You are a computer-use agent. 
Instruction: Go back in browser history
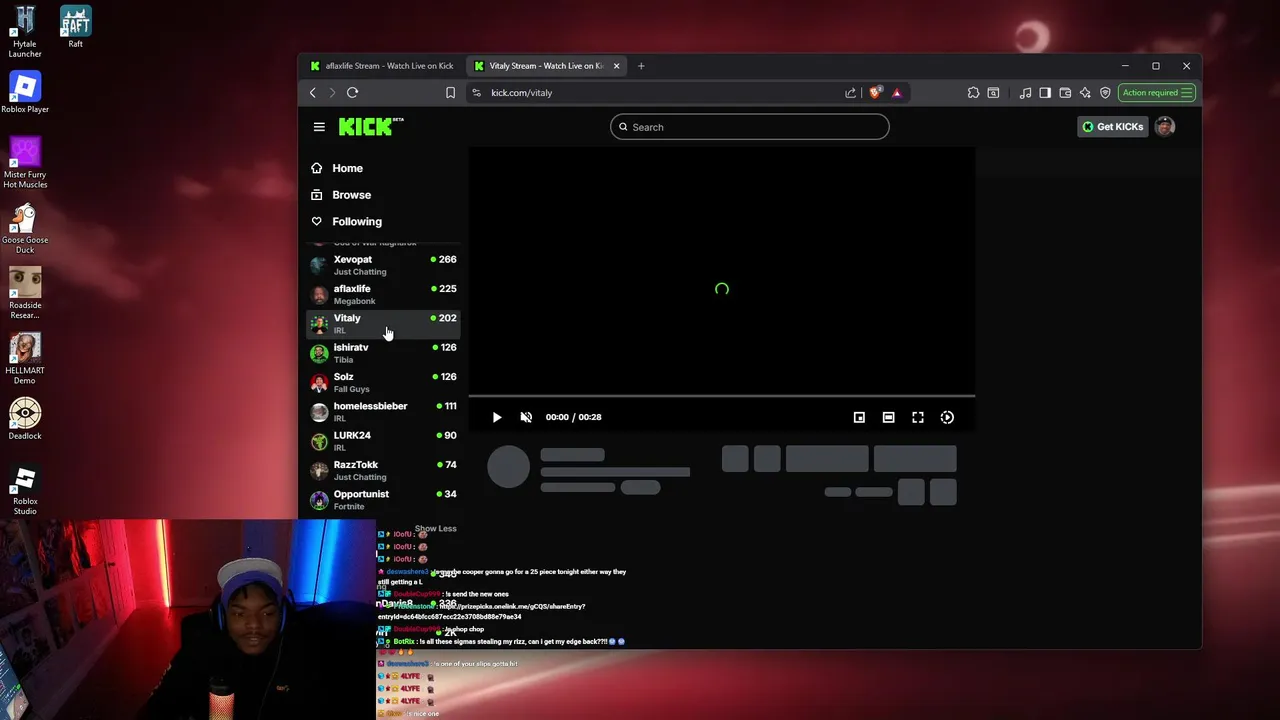tap(312, 93)
